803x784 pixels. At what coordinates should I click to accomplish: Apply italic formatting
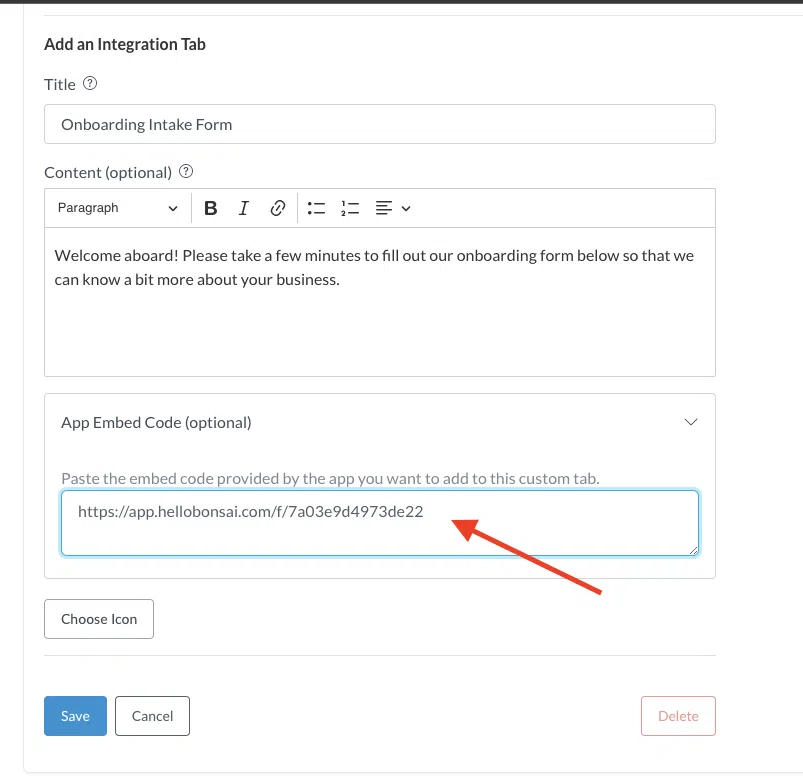(x=243, y=208)
